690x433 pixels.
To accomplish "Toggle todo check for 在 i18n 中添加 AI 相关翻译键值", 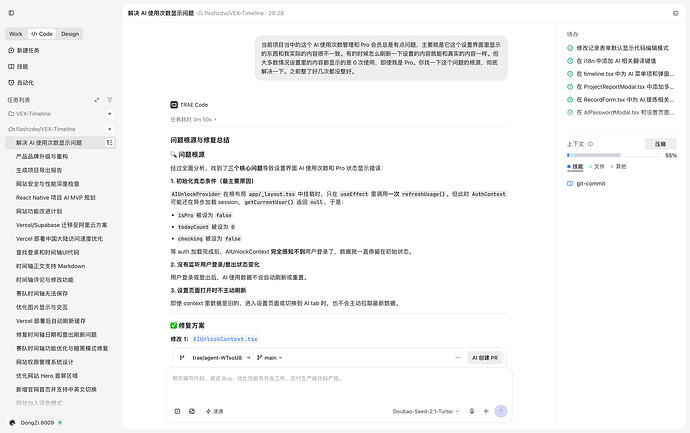I will 570,61.
